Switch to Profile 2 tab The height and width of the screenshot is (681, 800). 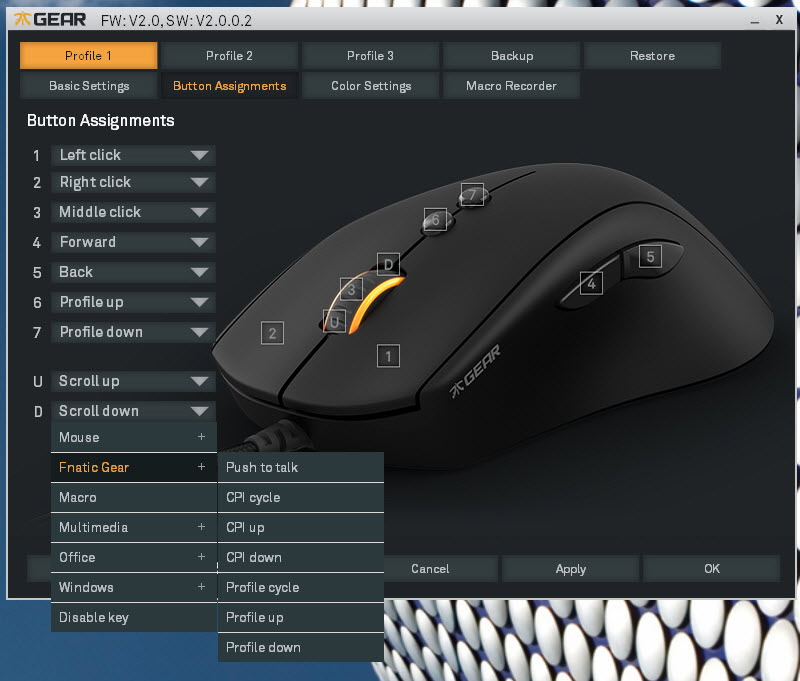point(229,56)
